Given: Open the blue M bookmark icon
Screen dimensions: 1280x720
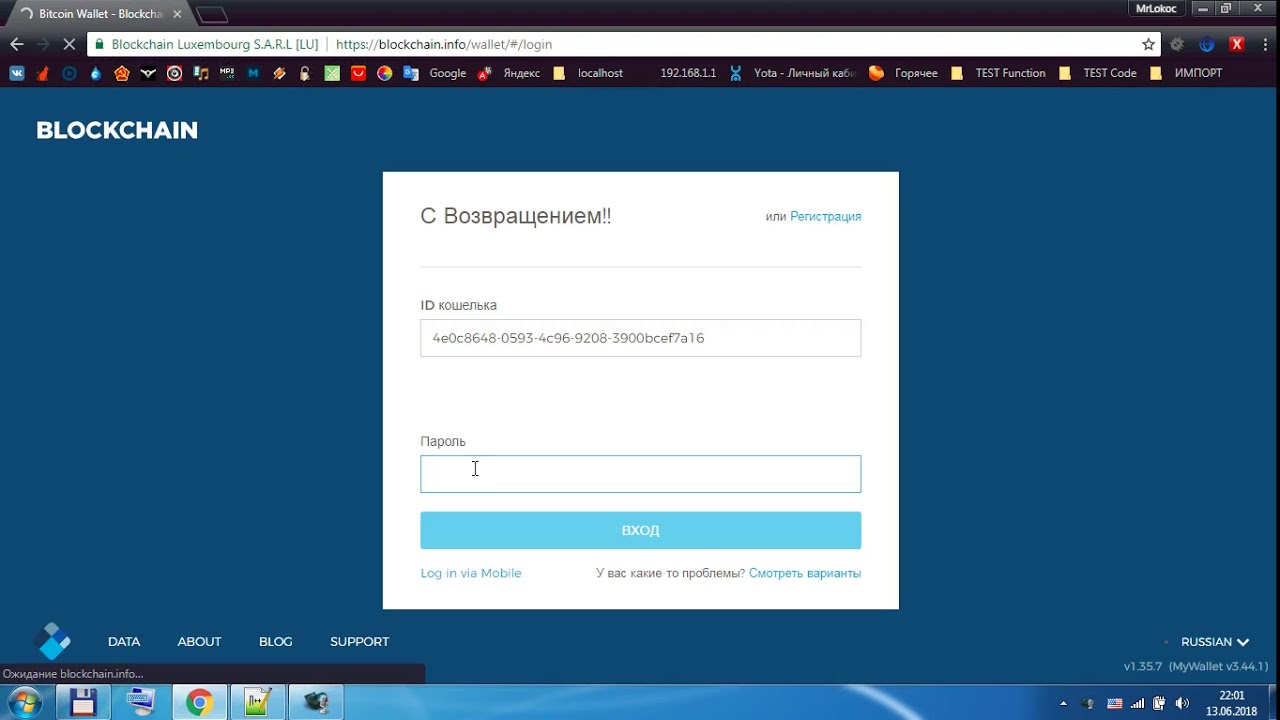Looking at the screenshot, I should coord(253,73).
